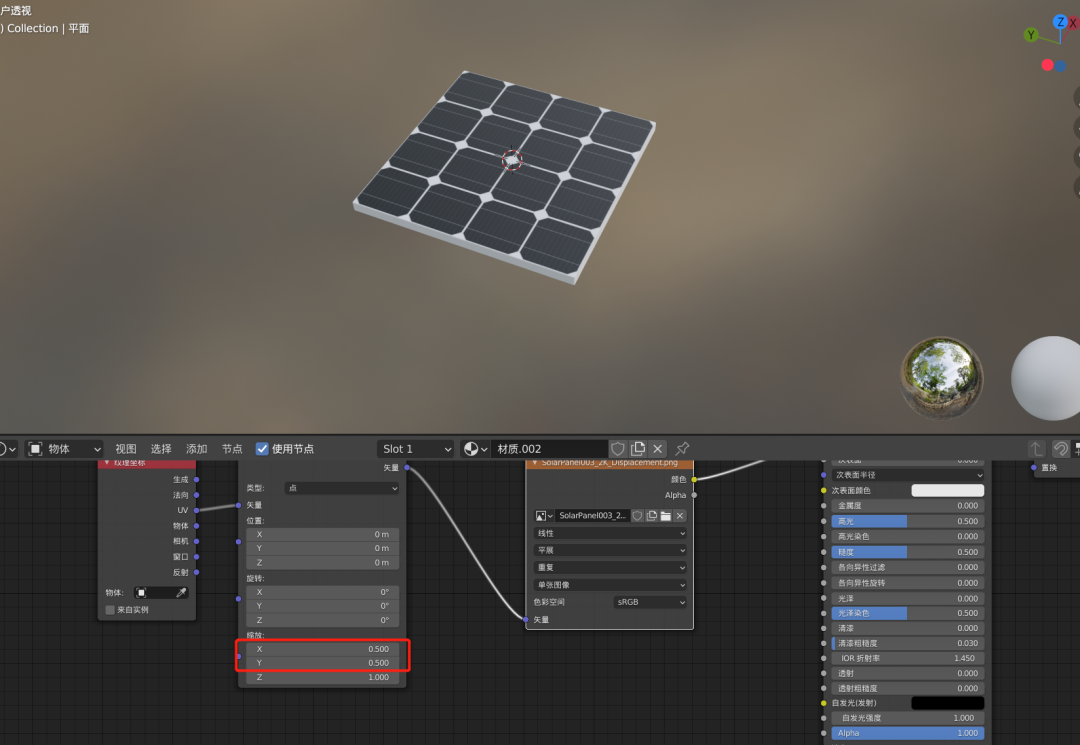The height and width of the screenshot is (745, 1080).
Task: Open the sRGB color space dropdown
Action: tap(650, 602)
